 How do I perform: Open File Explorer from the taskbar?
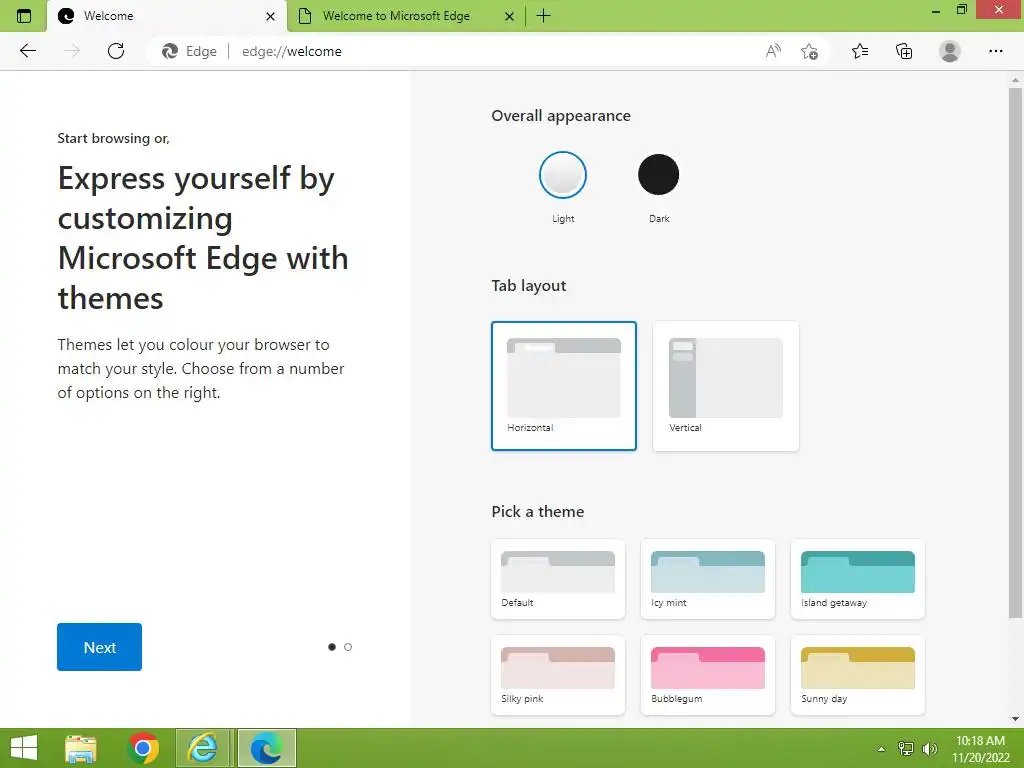tap(81, 748)
